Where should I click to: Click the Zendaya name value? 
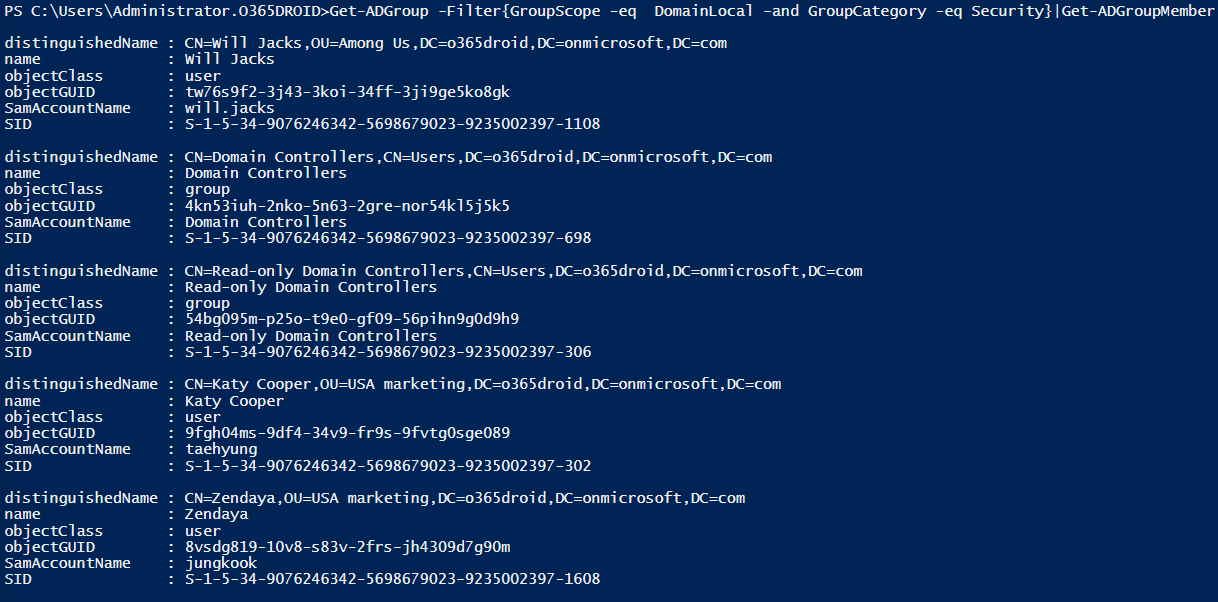point(216,514)
